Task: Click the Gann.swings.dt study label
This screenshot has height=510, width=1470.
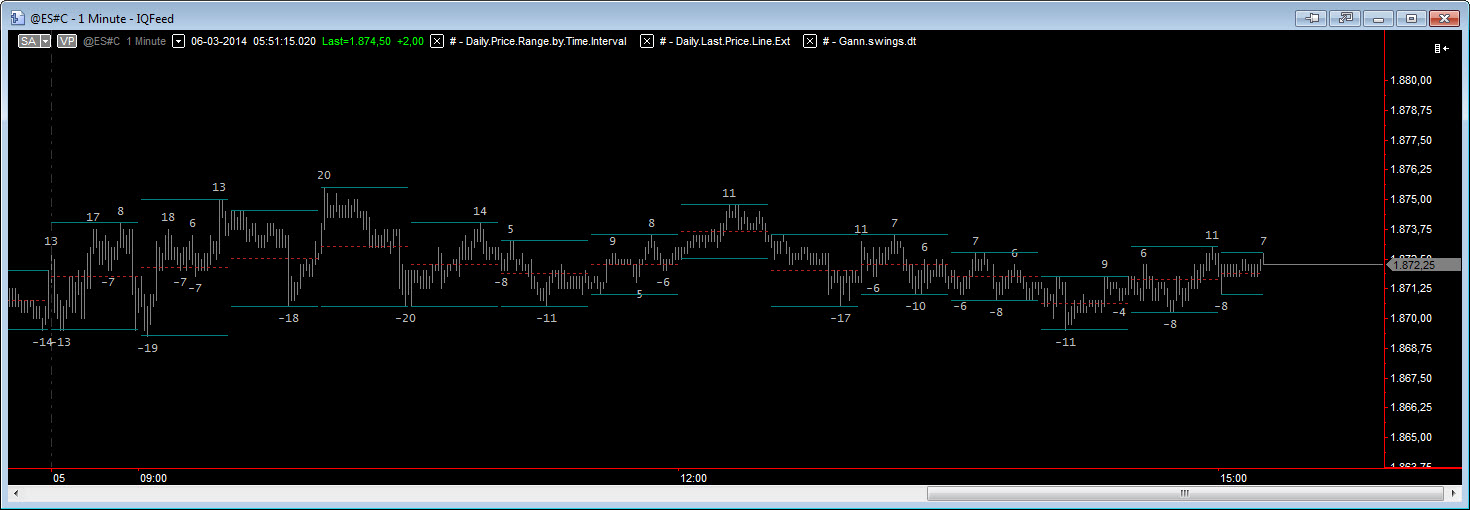Action: [869, 41]
